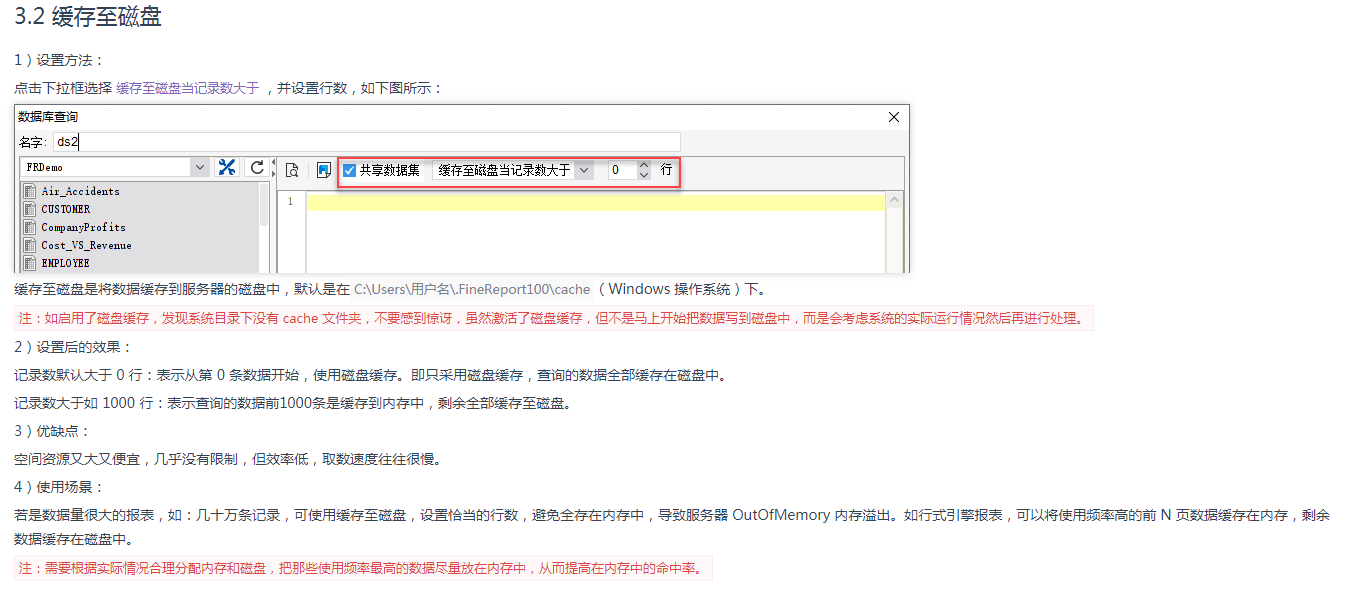Click the sentence starting 记录数大于如 1000 行
The image size is (1357, 600).
click(x=292, y=403)
